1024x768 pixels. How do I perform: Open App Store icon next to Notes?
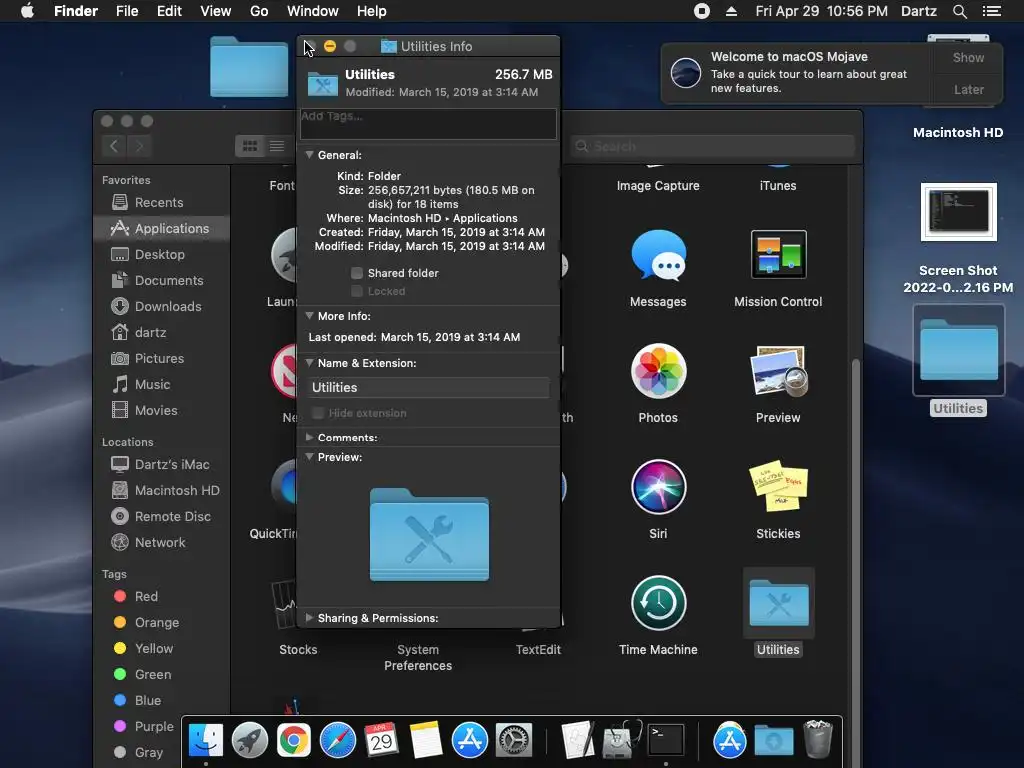[470, 741]
